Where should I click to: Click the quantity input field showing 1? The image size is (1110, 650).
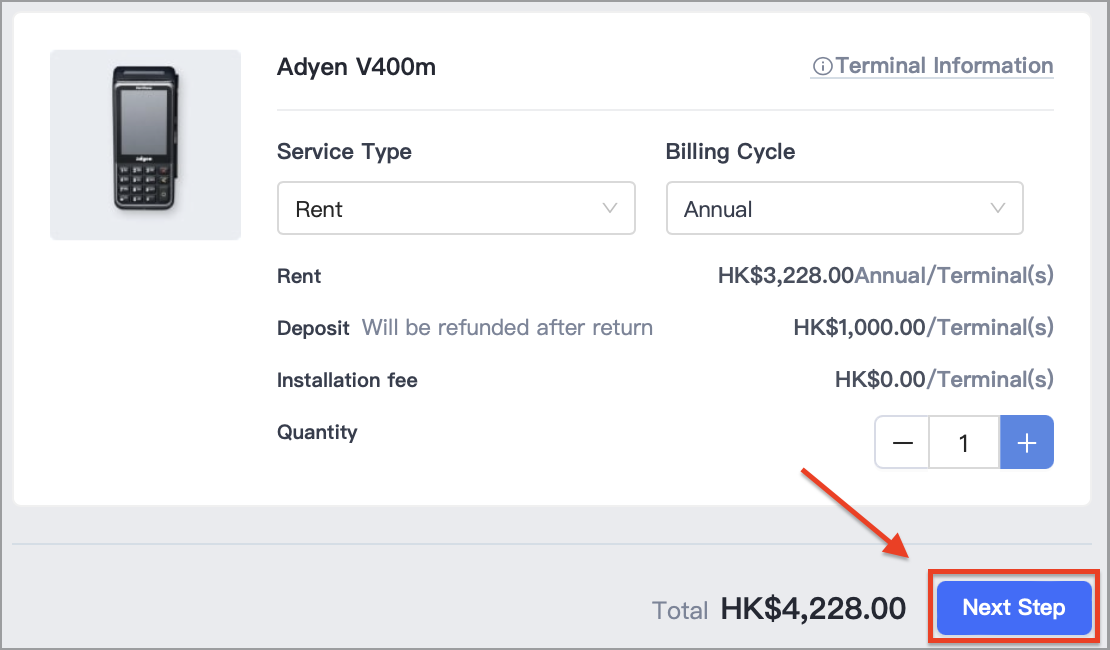pyautogui.click(x=964, y=443)
